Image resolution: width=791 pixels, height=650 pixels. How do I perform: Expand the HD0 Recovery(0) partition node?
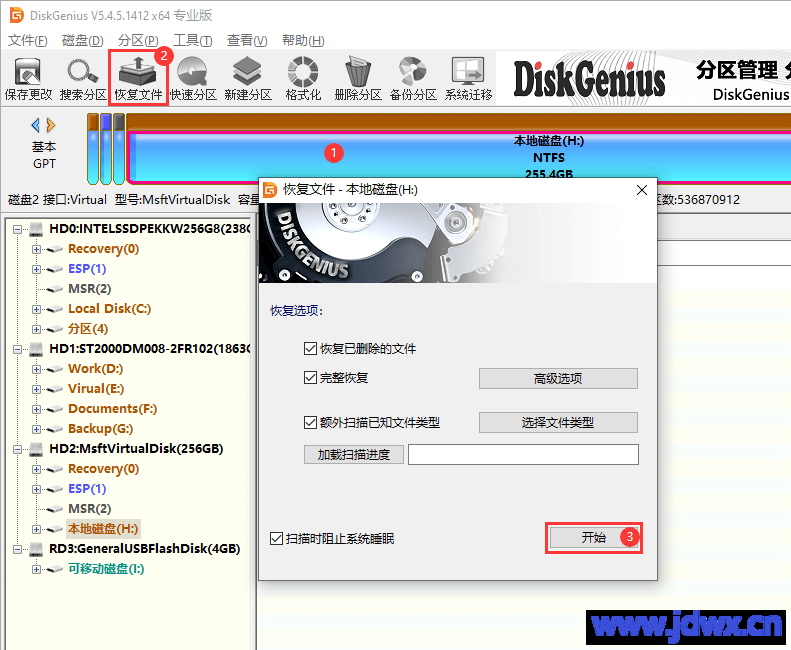pyautogui.click(x=36, y=249)
